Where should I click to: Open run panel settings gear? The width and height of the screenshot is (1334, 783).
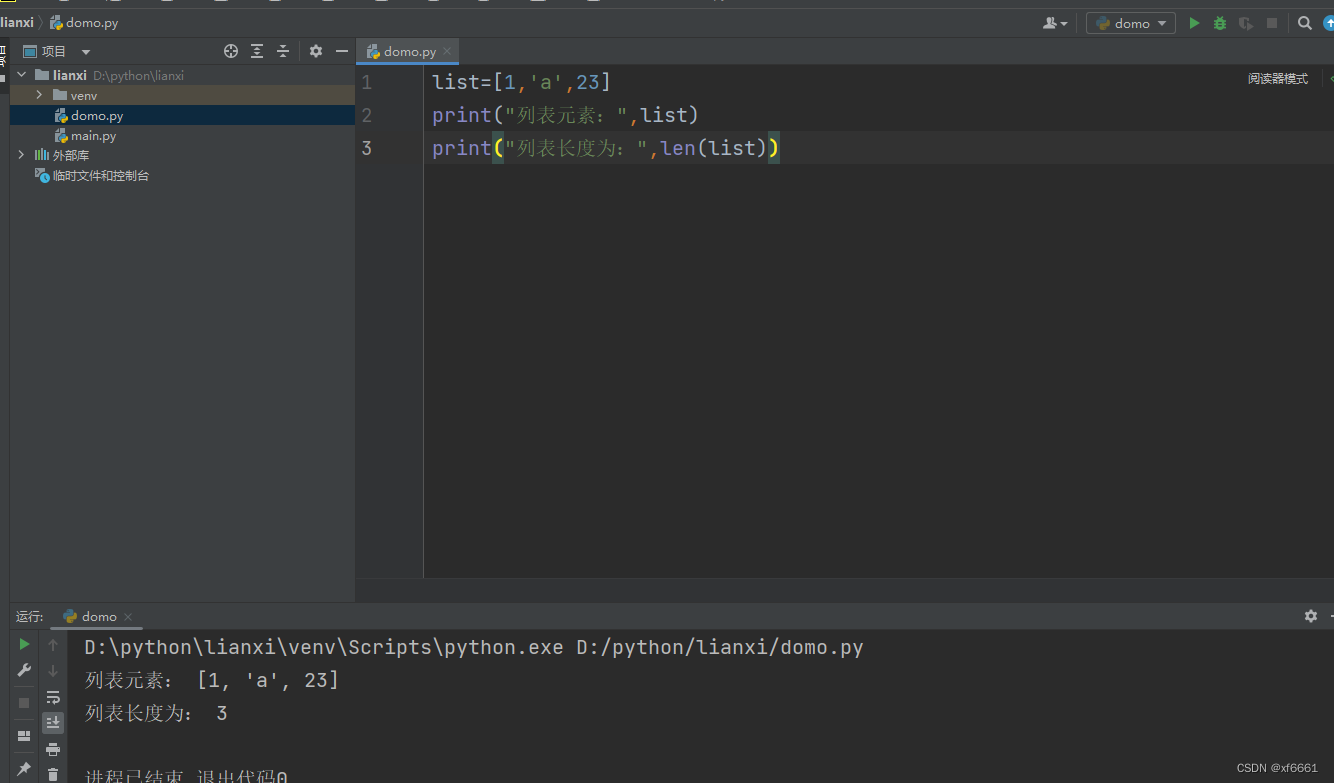click(1311, 616)
